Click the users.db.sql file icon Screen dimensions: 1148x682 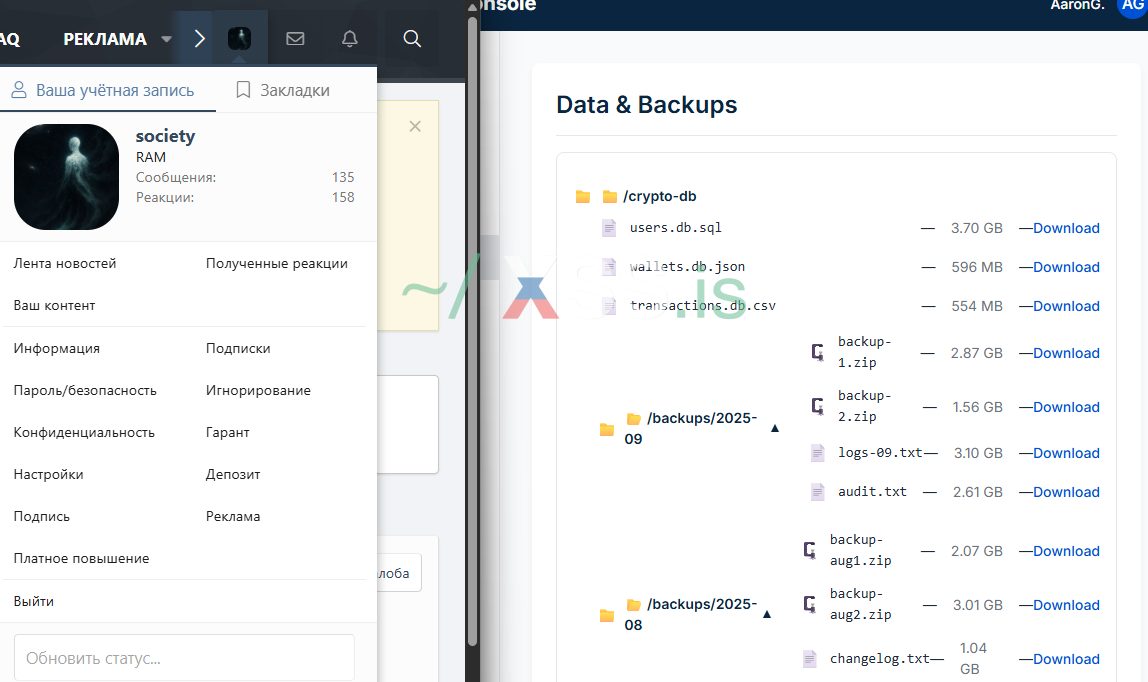tap(609, 228)
